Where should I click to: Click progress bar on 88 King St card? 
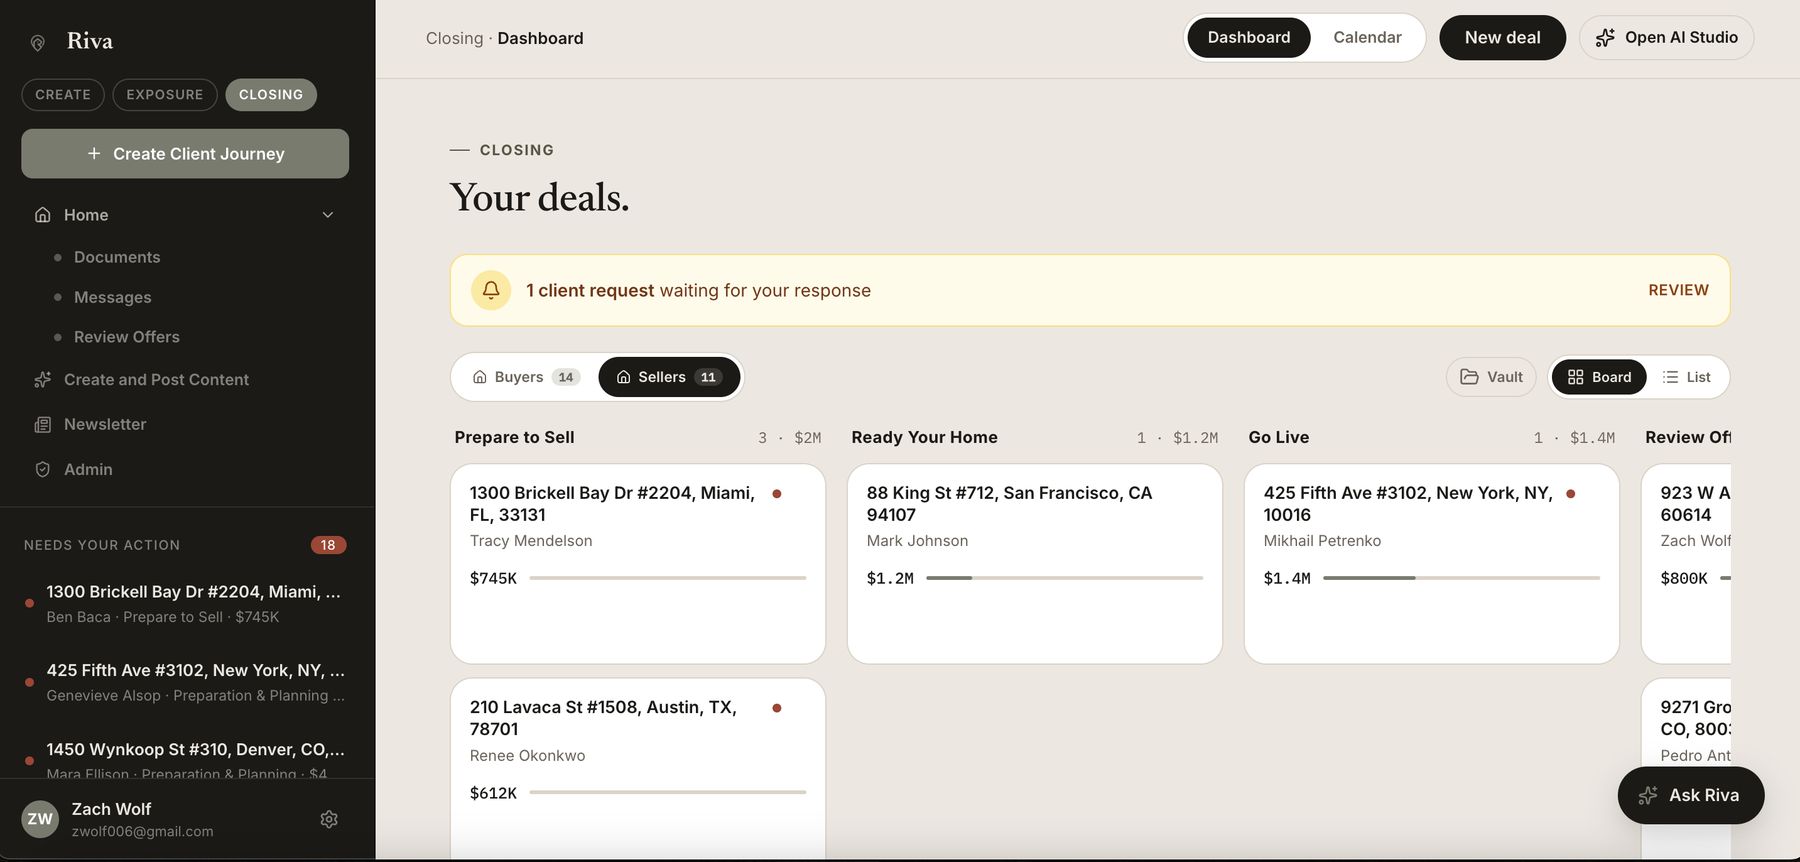coord(1064,578)
